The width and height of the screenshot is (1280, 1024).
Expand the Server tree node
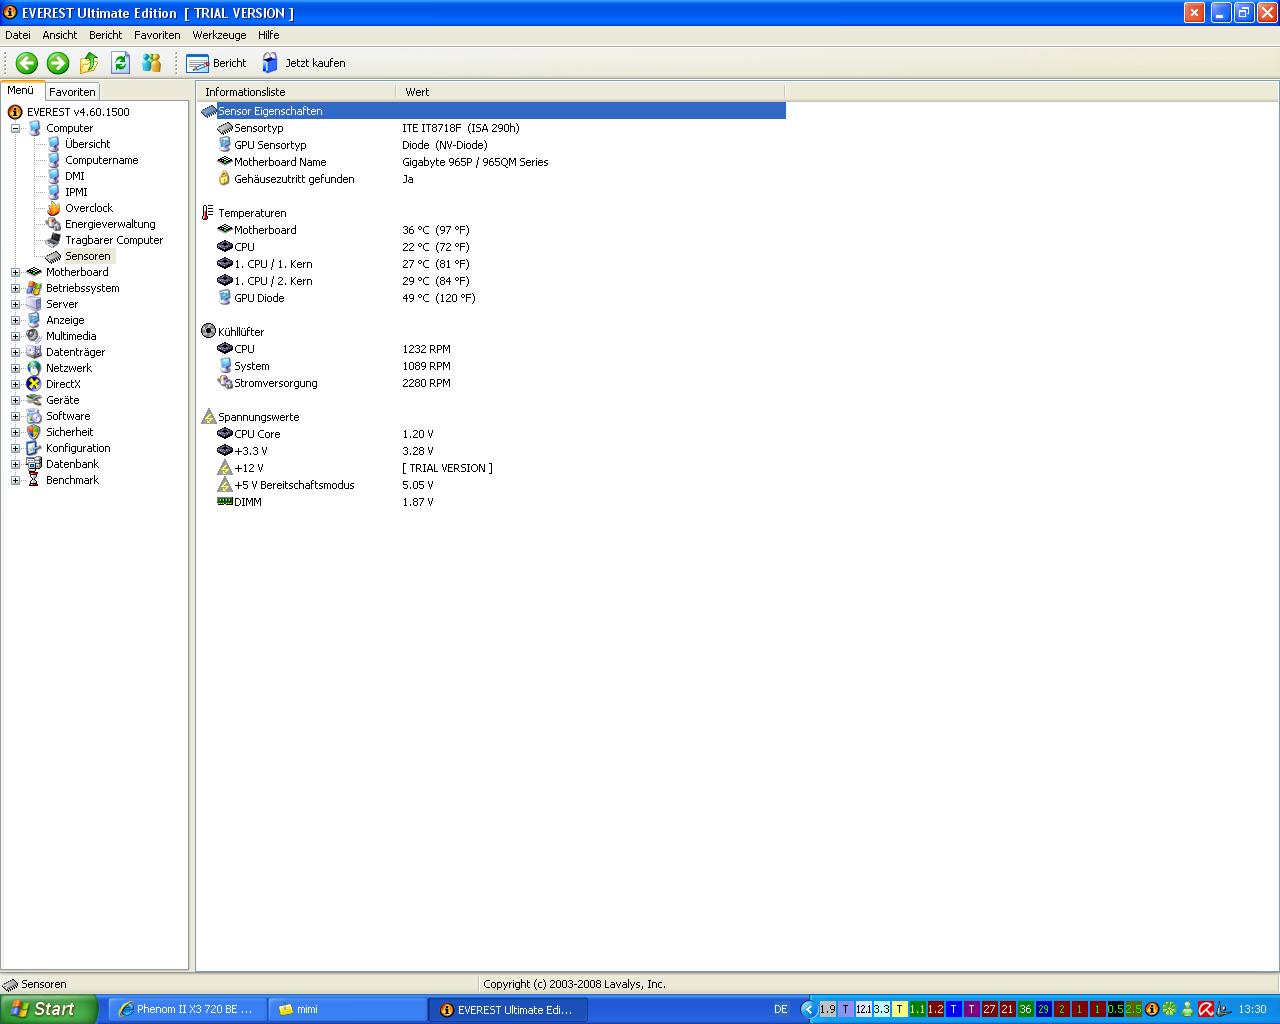point(15,304)
